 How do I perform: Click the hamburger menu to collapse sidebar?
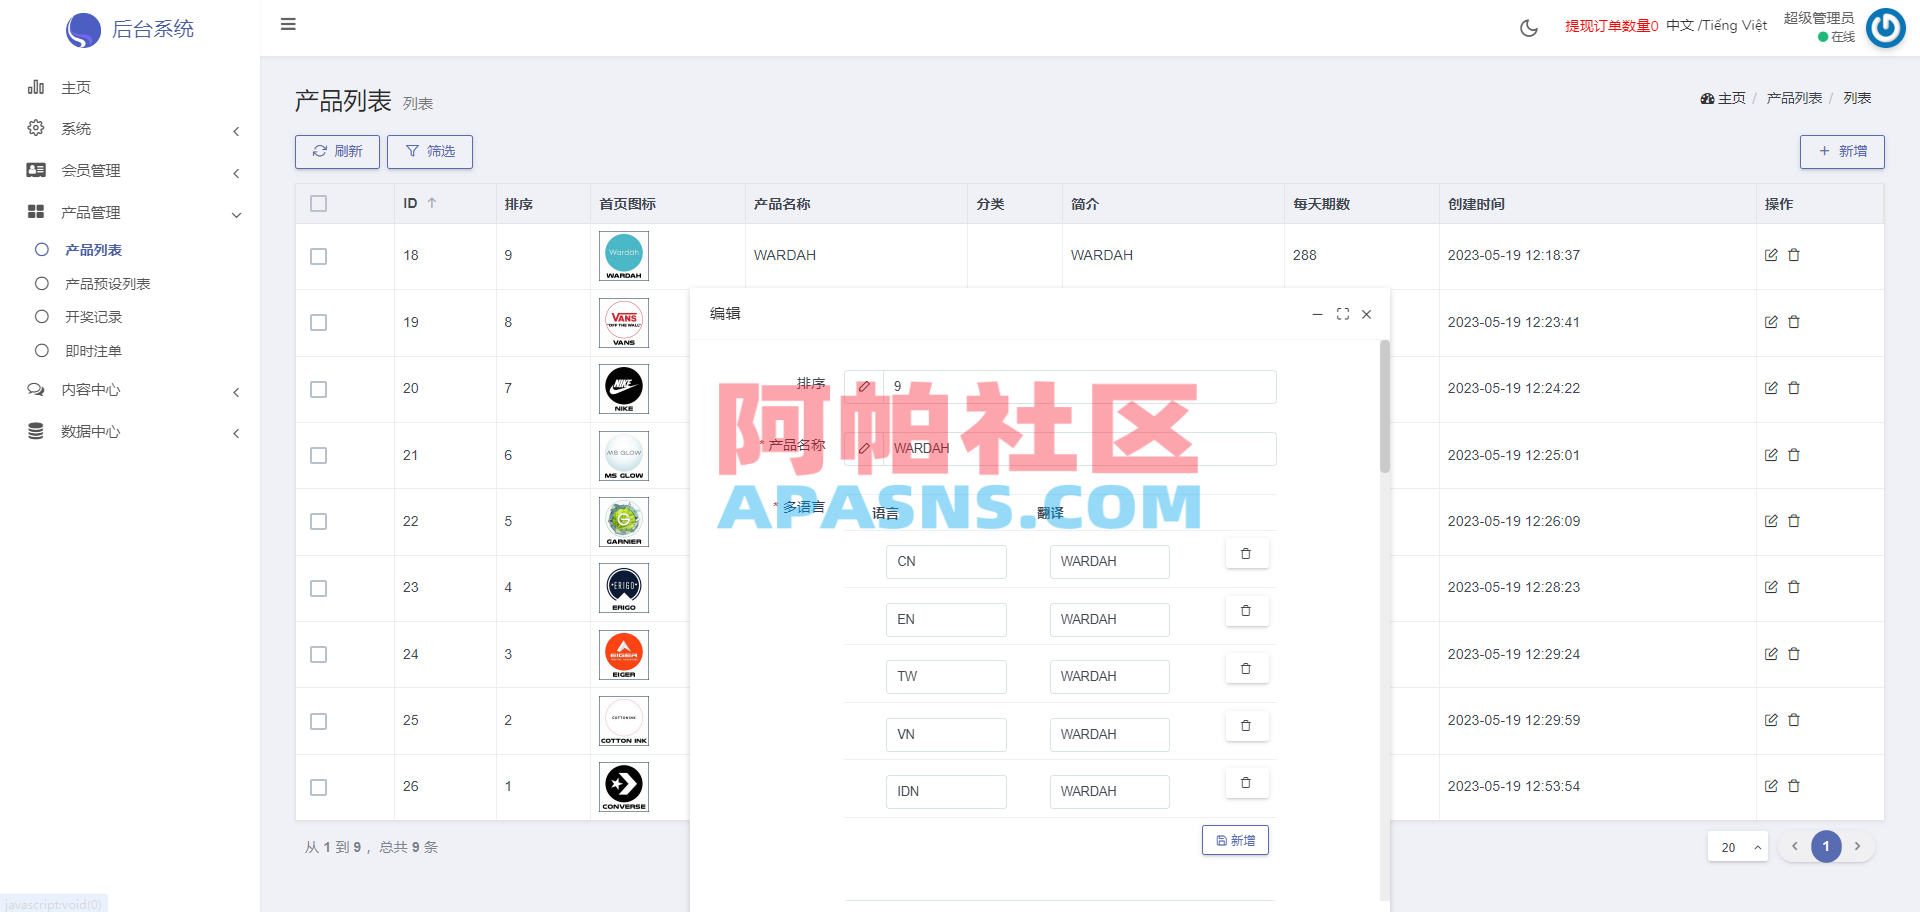point(288,24)
